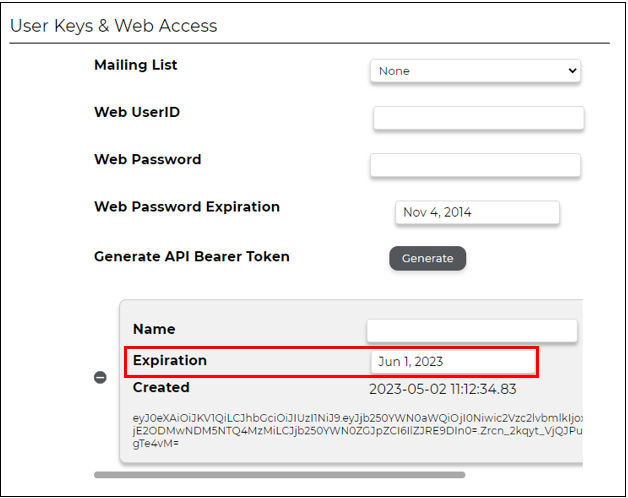The image size is (628, 498).
Task: Click the Mailing List label
Action: coord(135,65)
